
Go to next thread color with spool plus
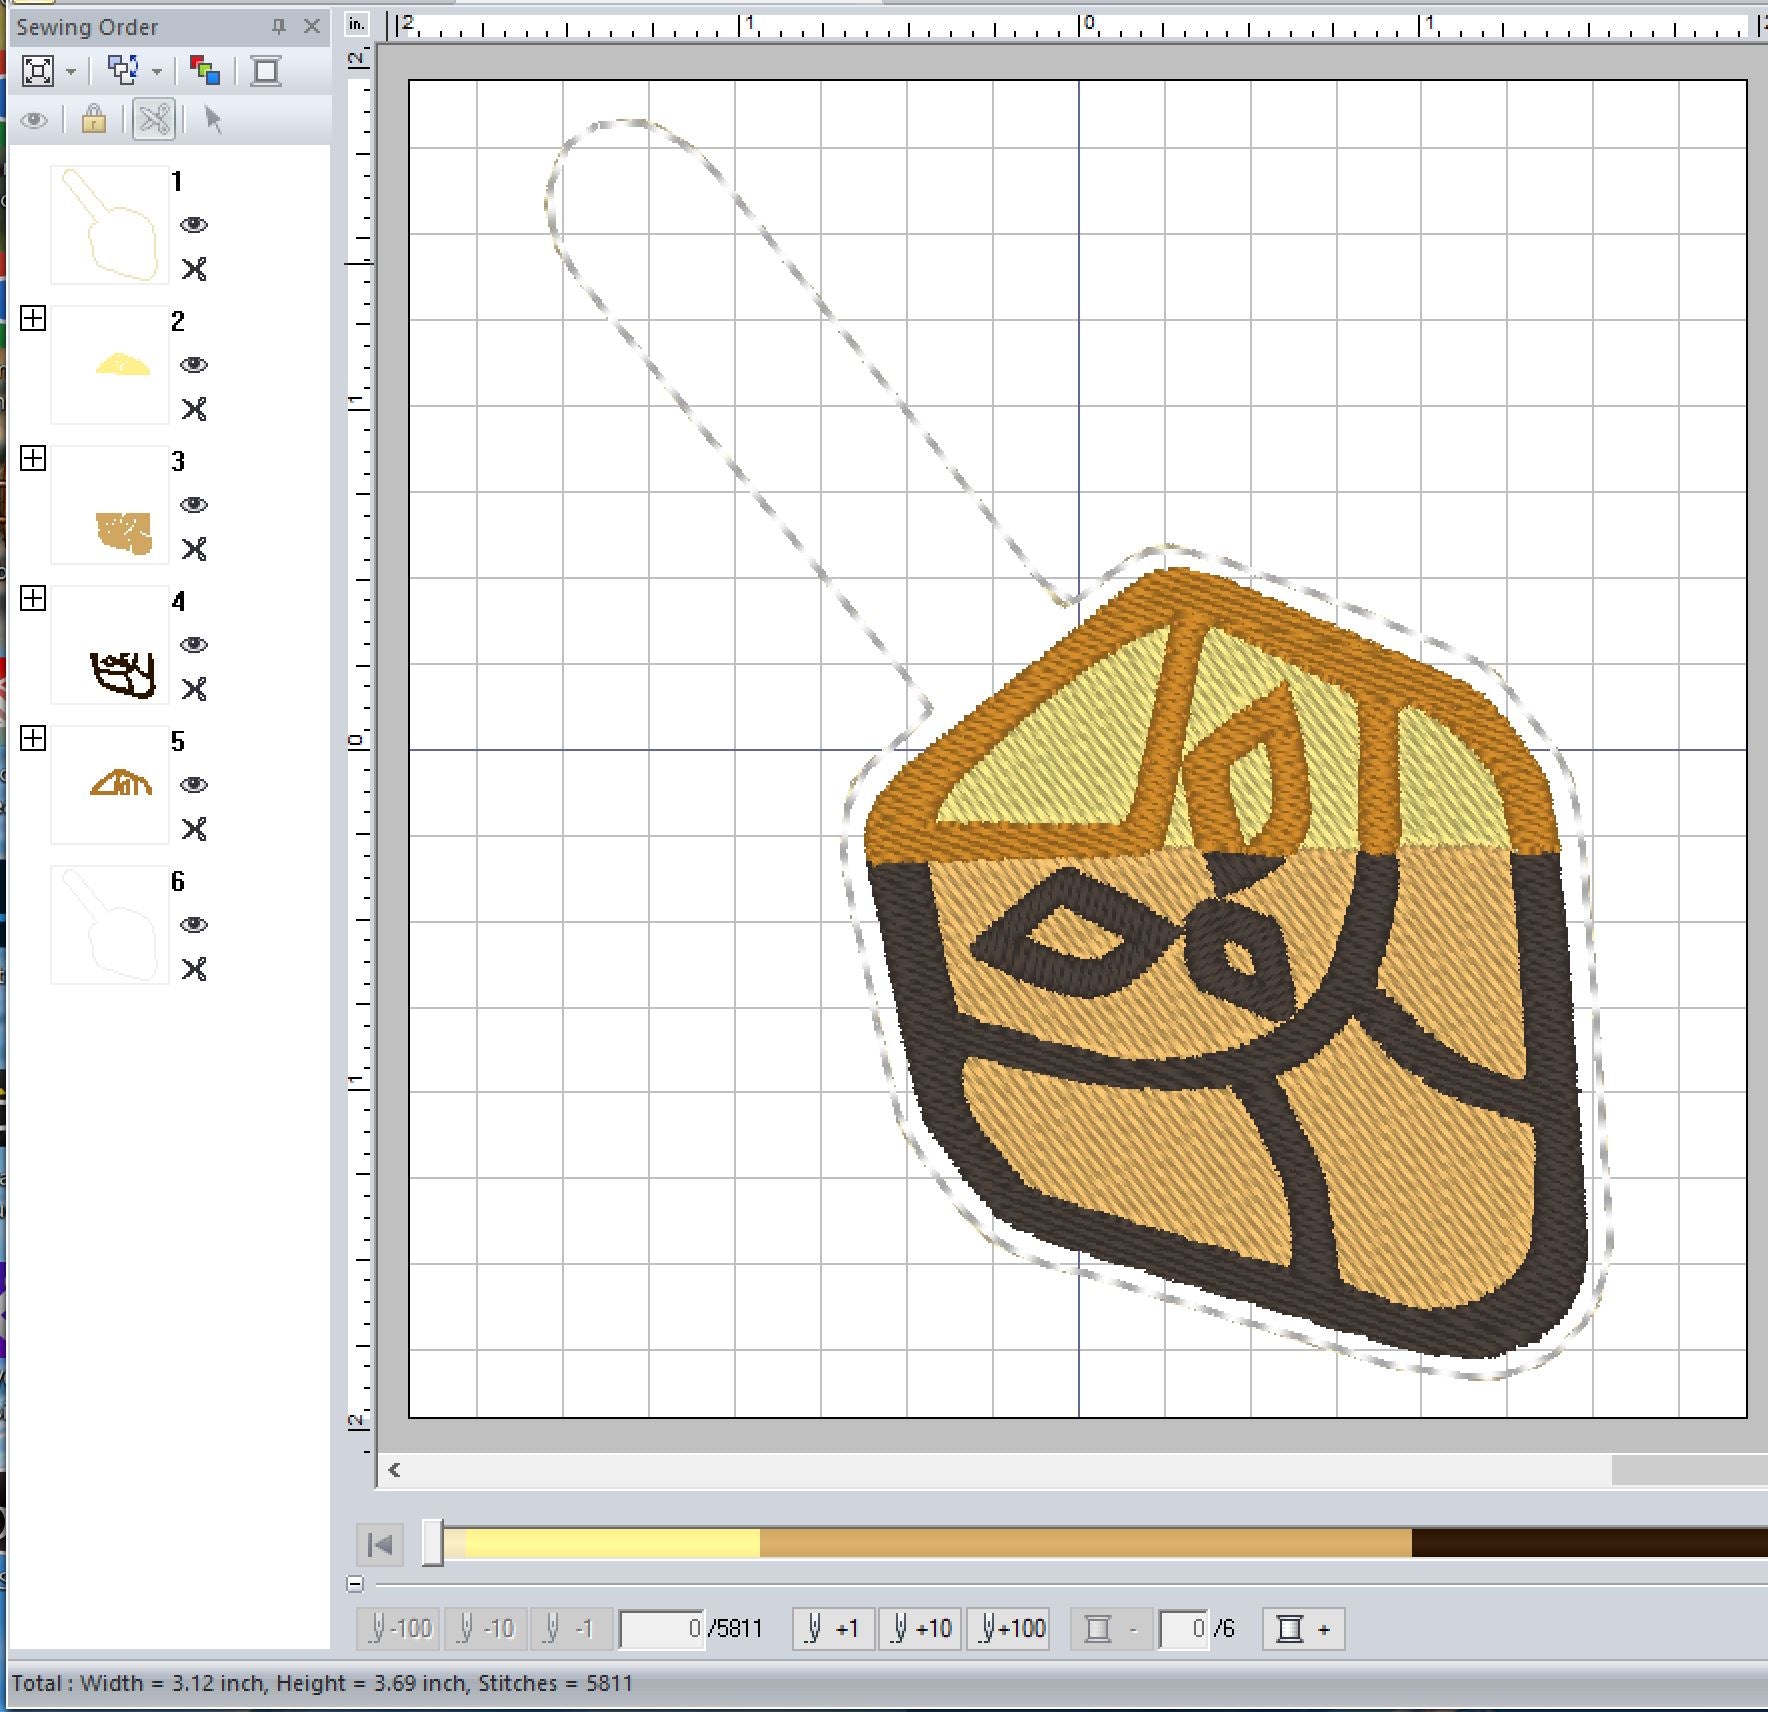[x=1303, y=1629]
